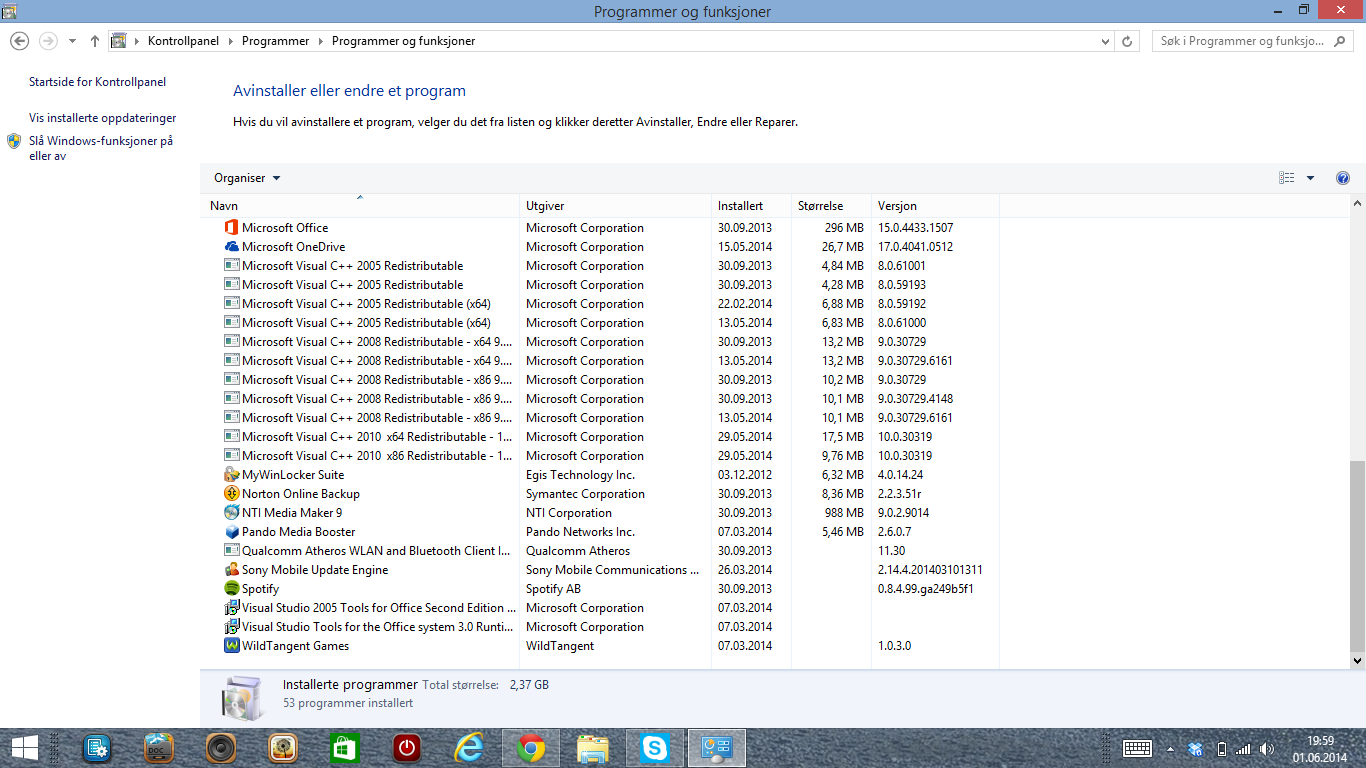Open the help question mark icon

point(1343,178)
